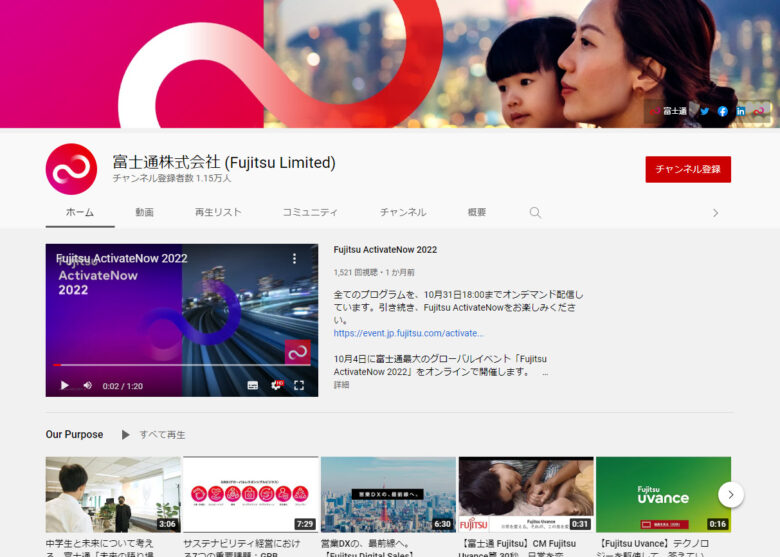Viewport: 780px width, 557px height.
Task: Open the Facebook link in the banner
Action: (723, 111)
